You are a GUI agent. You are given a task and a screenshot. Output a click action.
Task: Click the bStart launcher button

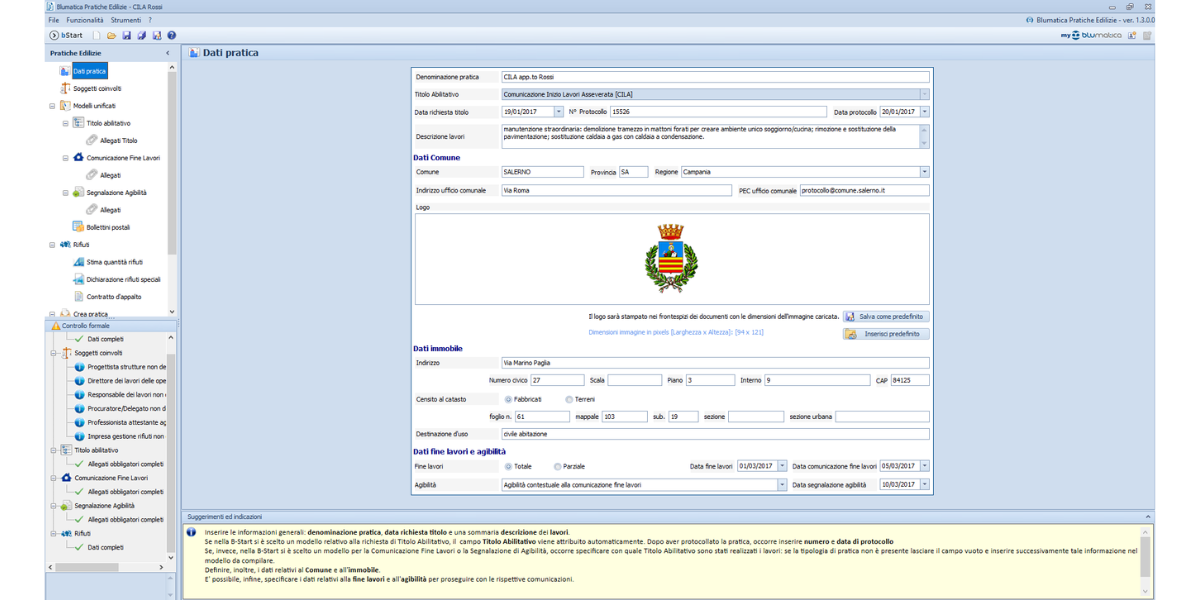pyautogui.click(x=66, y=35)
